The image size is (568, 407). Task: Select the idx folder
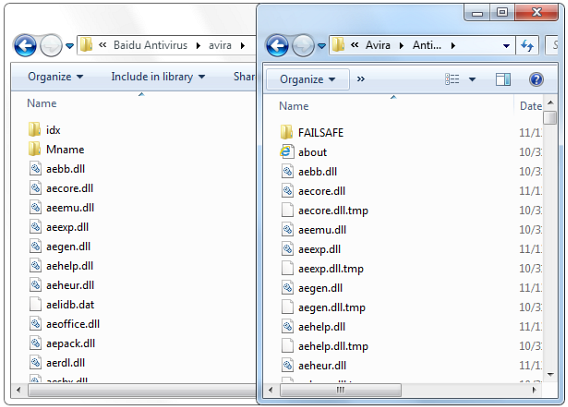pyautogui.click(x=44, y=130)
